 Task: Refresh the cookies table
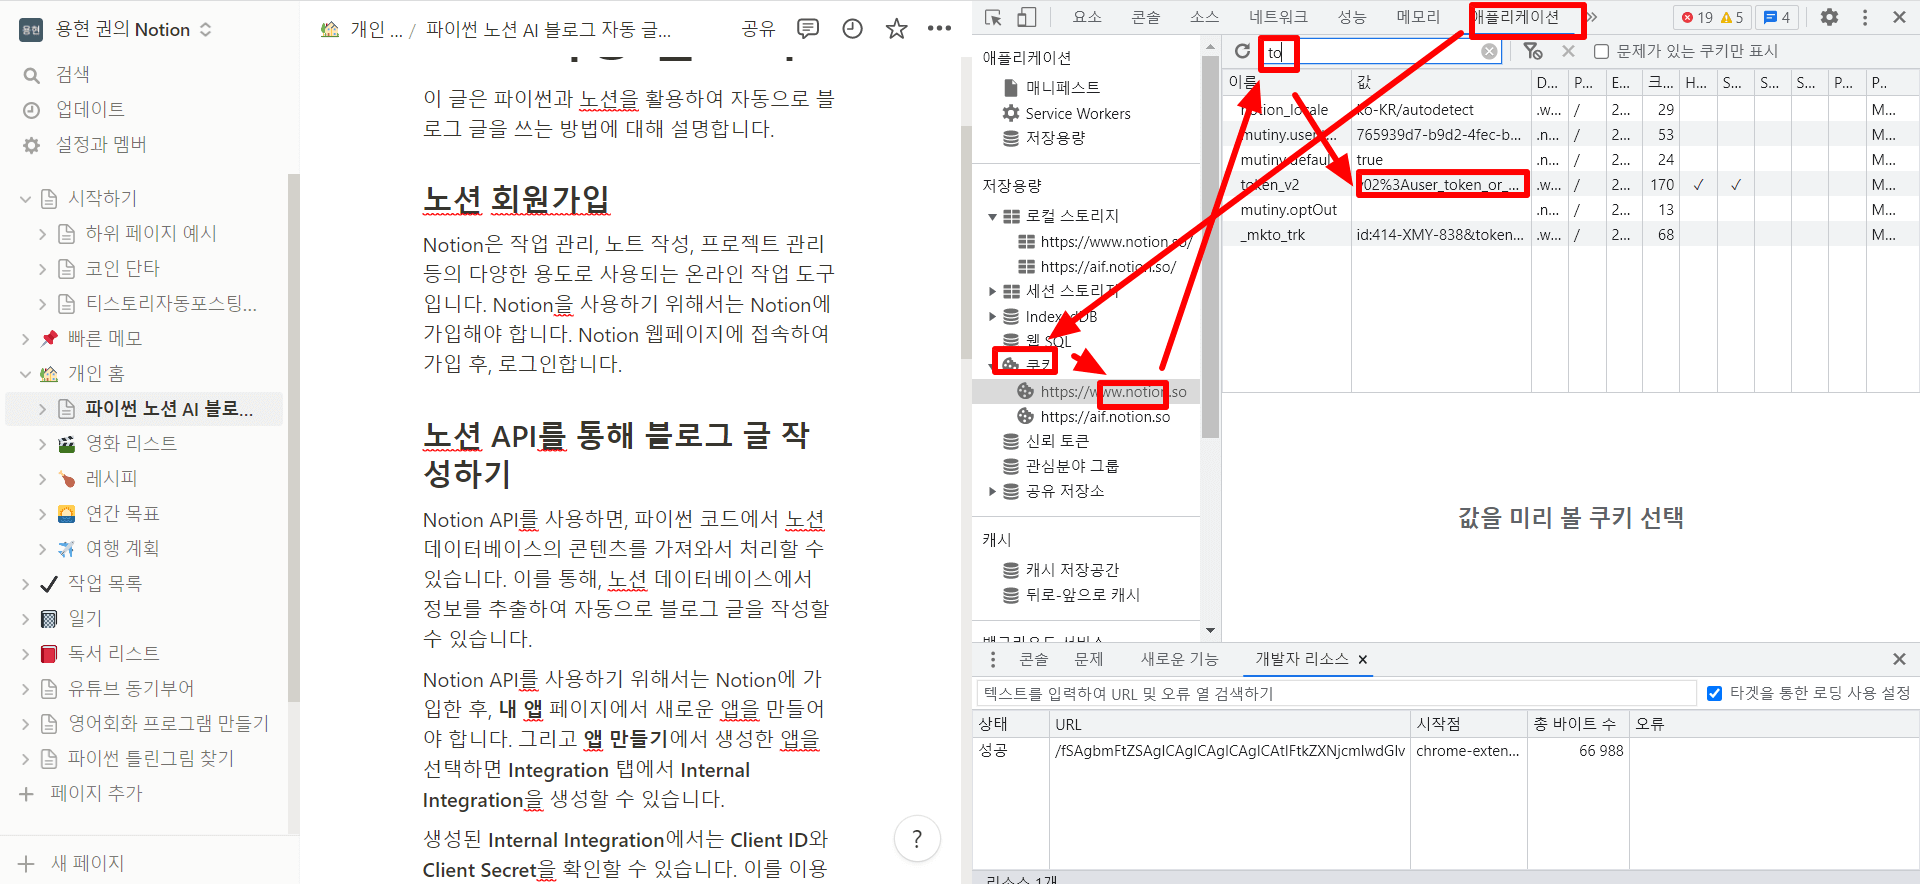point(1242,51)
